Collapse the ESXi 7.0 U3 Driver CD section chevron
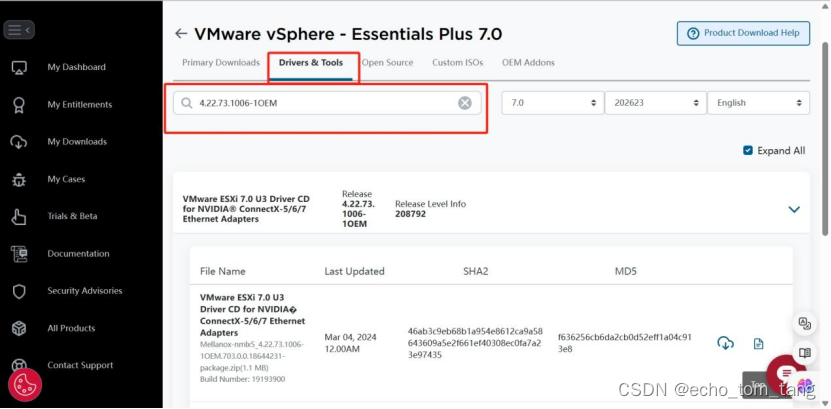The height and width of the screenshot is (409, 831). point(794,209)
